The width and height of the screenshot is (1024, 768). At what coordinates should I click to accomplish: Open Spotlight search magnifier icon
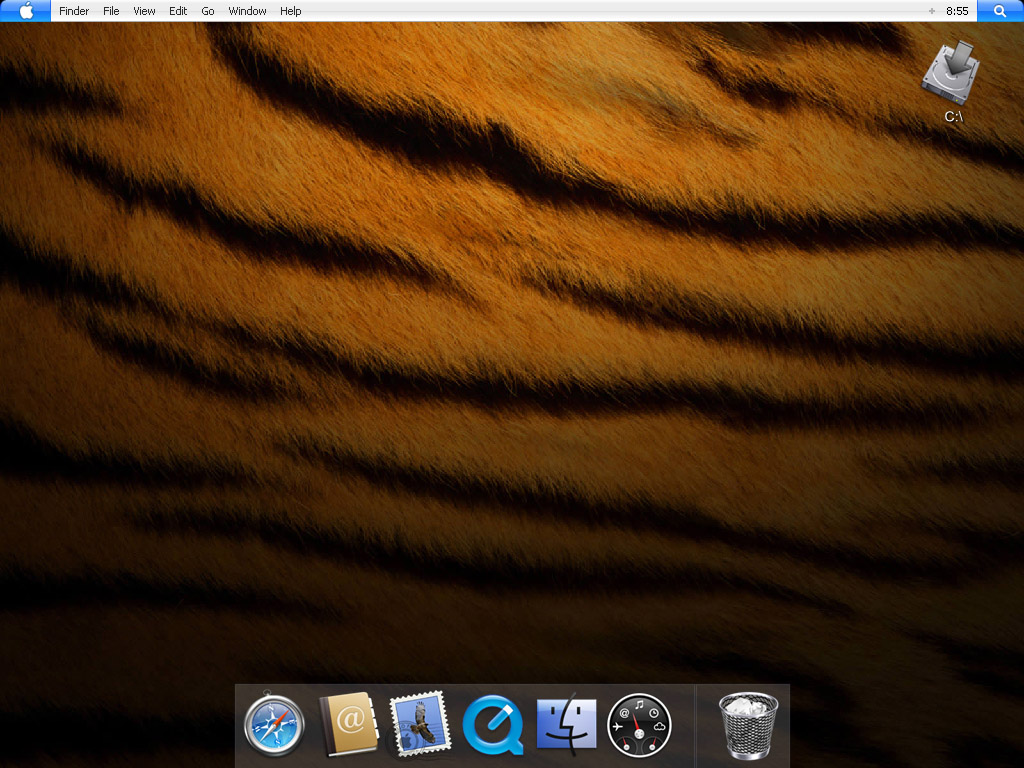pyautogui.click(x=1000, y=10)
